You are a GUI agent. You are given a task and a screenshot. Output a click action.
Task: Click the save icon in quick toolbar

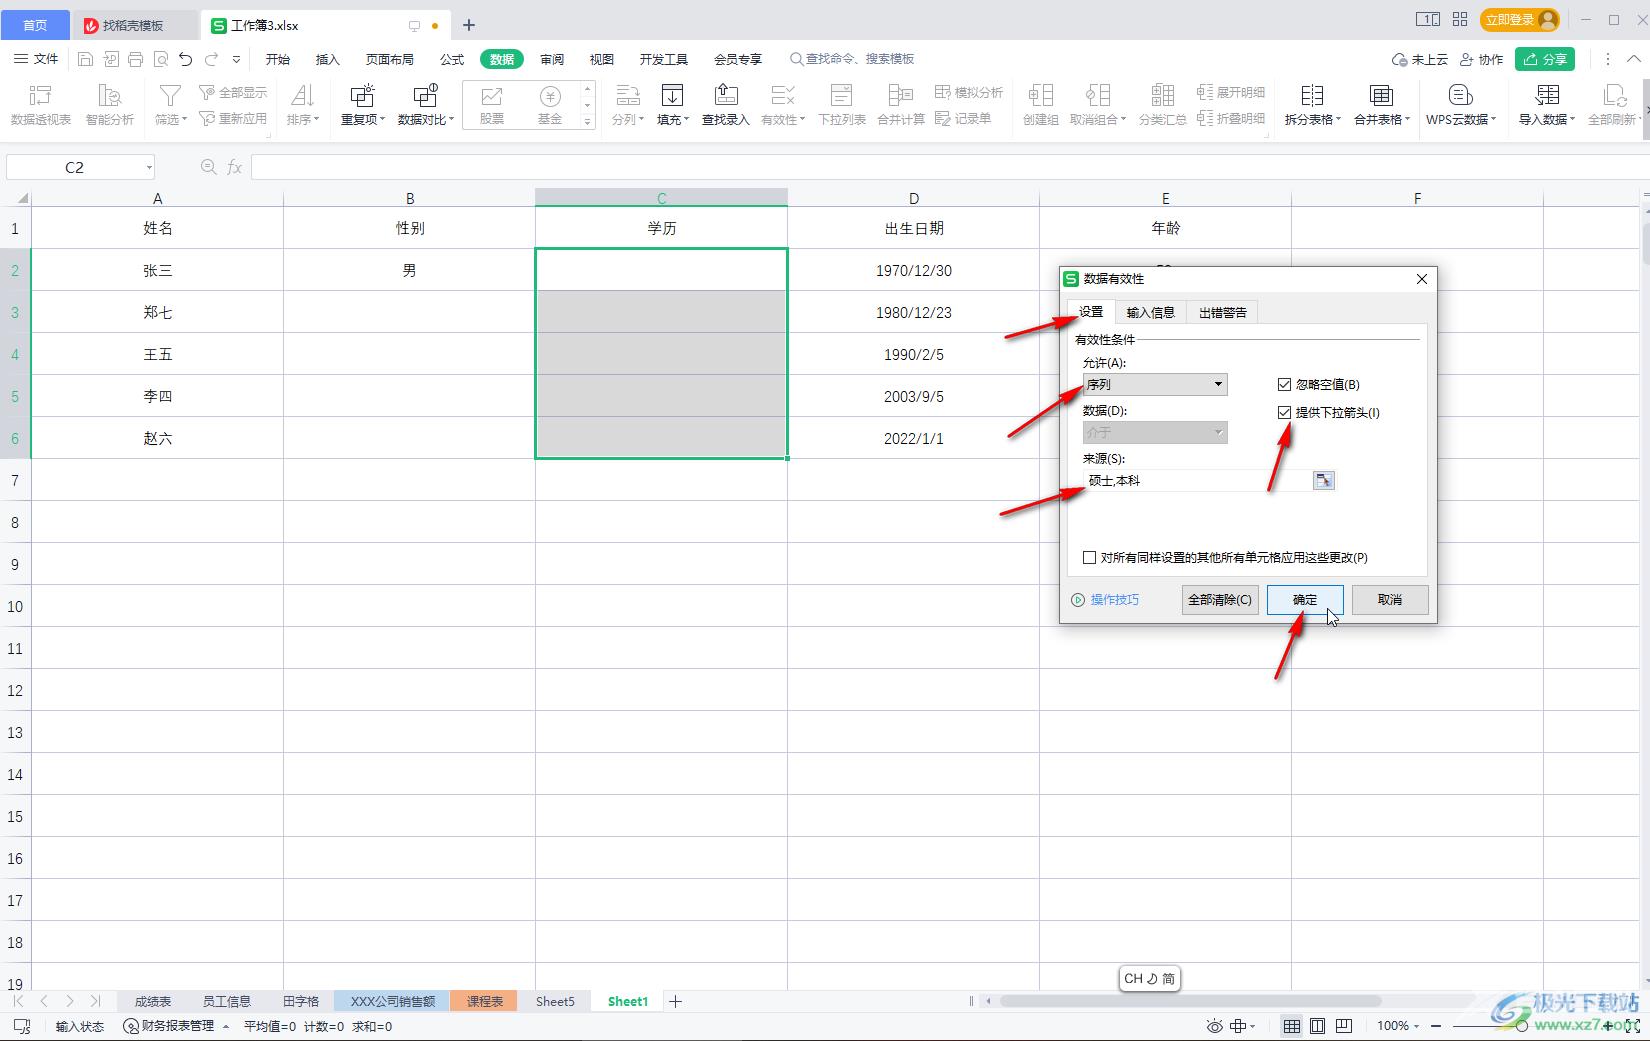click(x=85, y=59)
